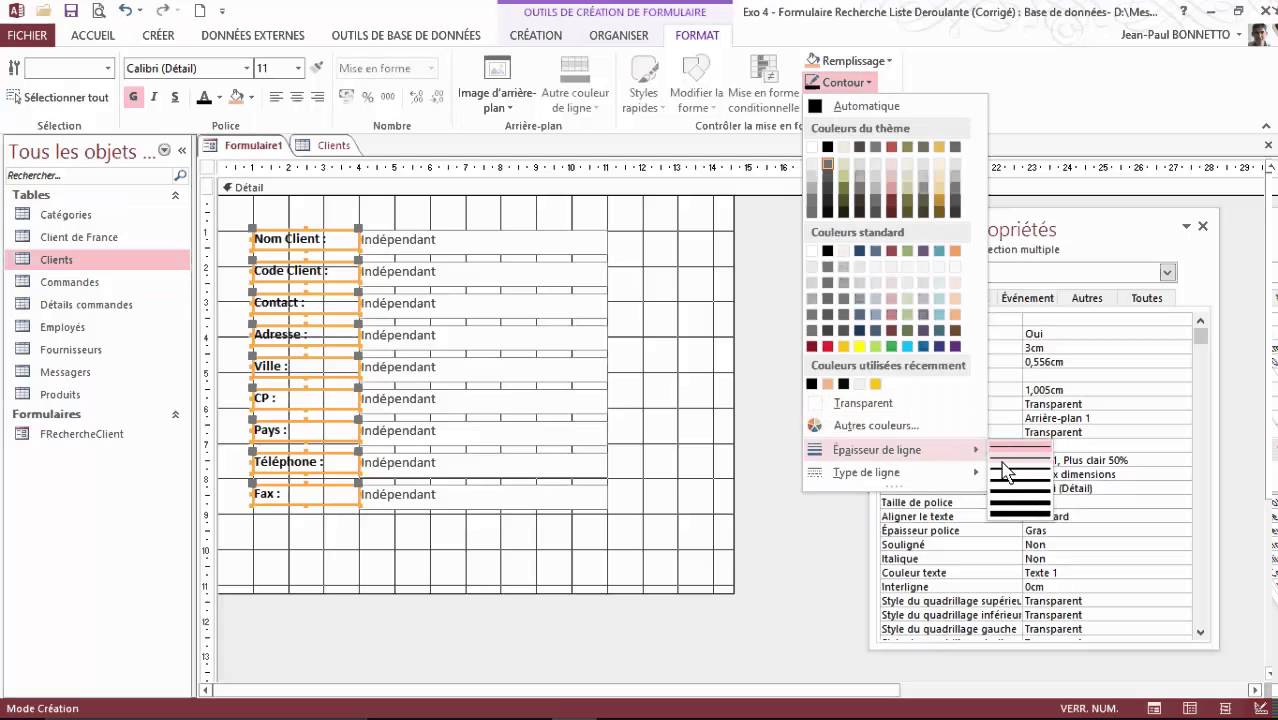Click the Redo arrow icon
The image size is (1278, 720).
[164, 11]
